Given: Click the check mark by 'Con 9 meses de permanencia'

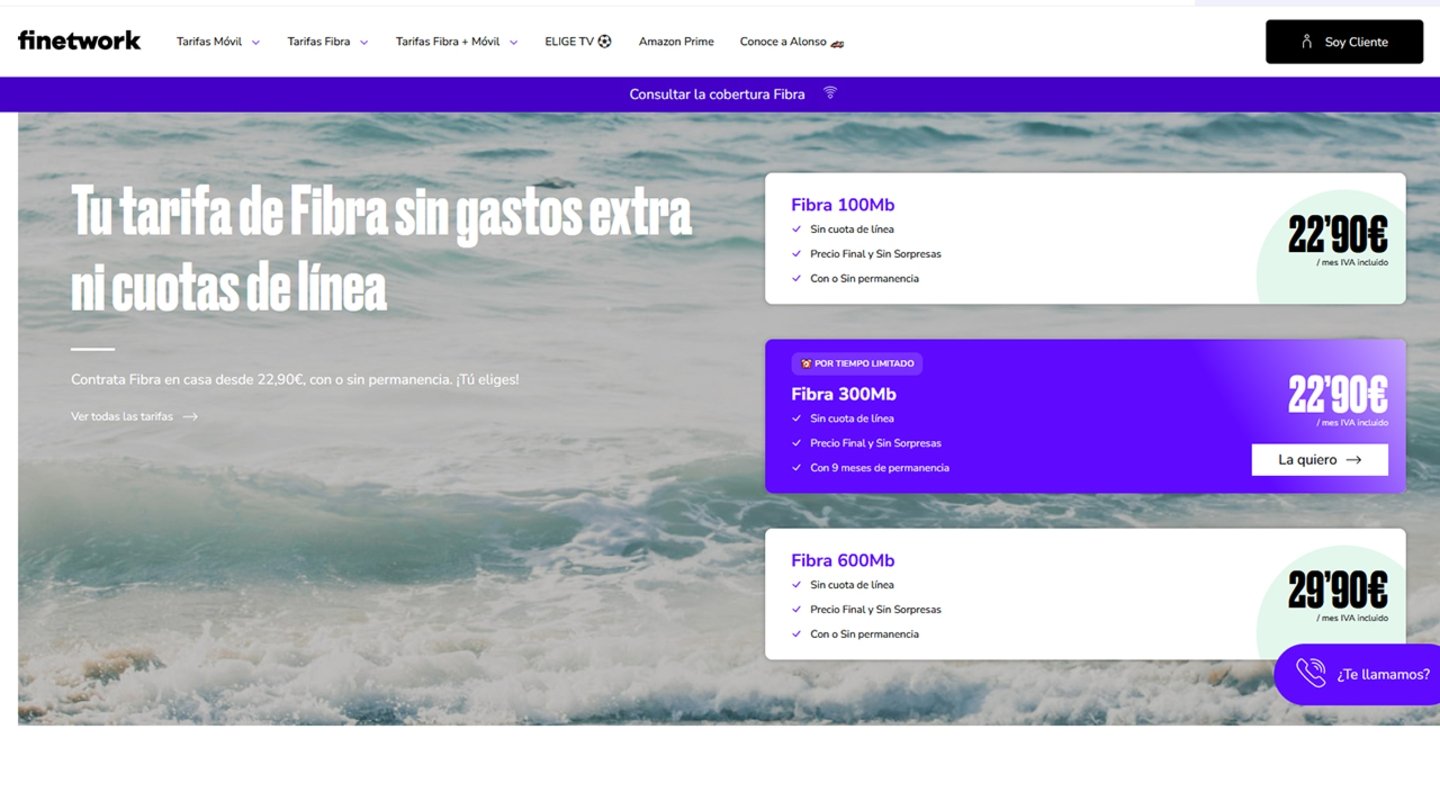Looking at the screenshot, I should coord(797,467).
